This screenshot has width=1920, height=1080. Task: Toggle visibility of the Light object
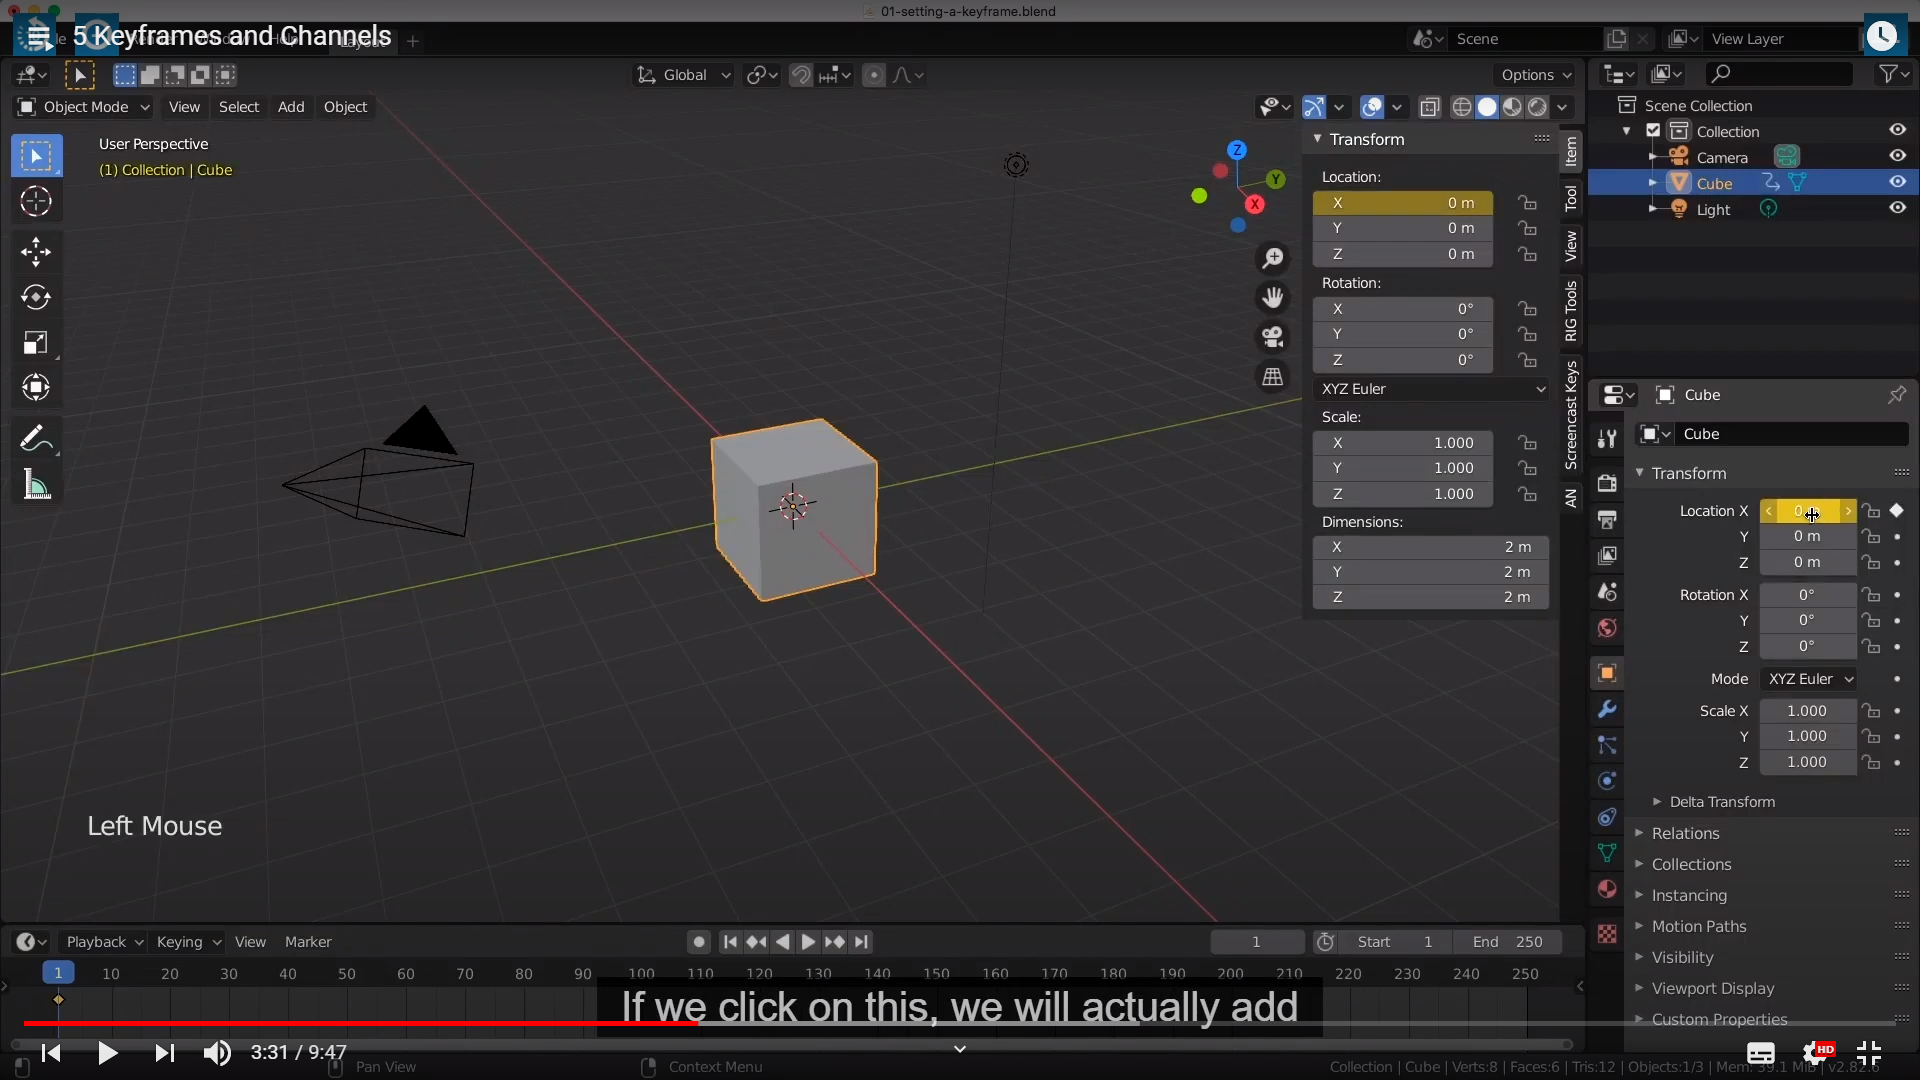click(1897, 208)
